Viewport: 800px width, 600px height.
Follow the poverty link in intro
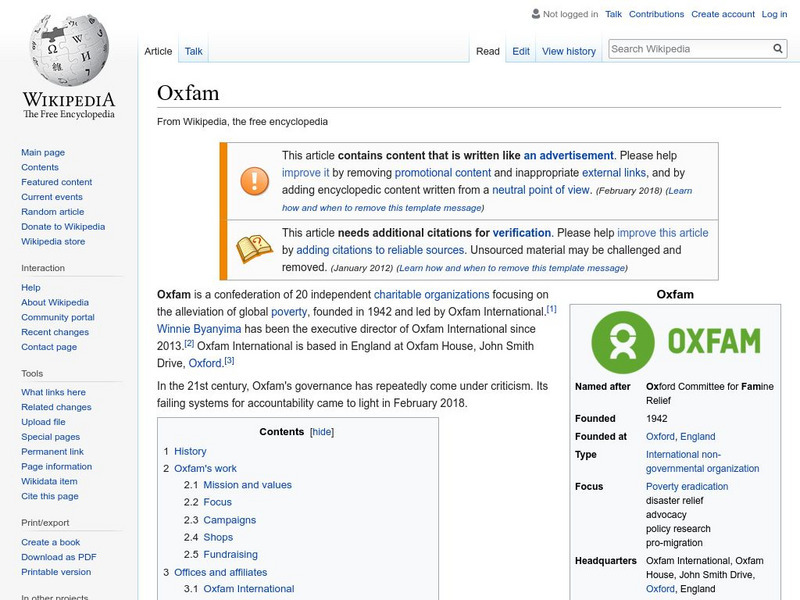tap(289, 312)
